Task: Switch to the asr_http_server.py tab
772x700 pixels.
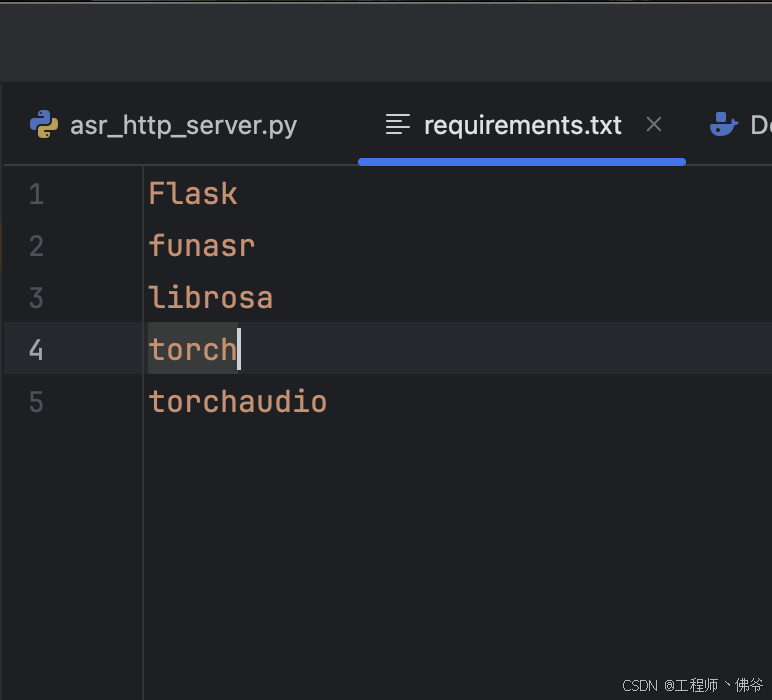Action: [x=163, y=125]
